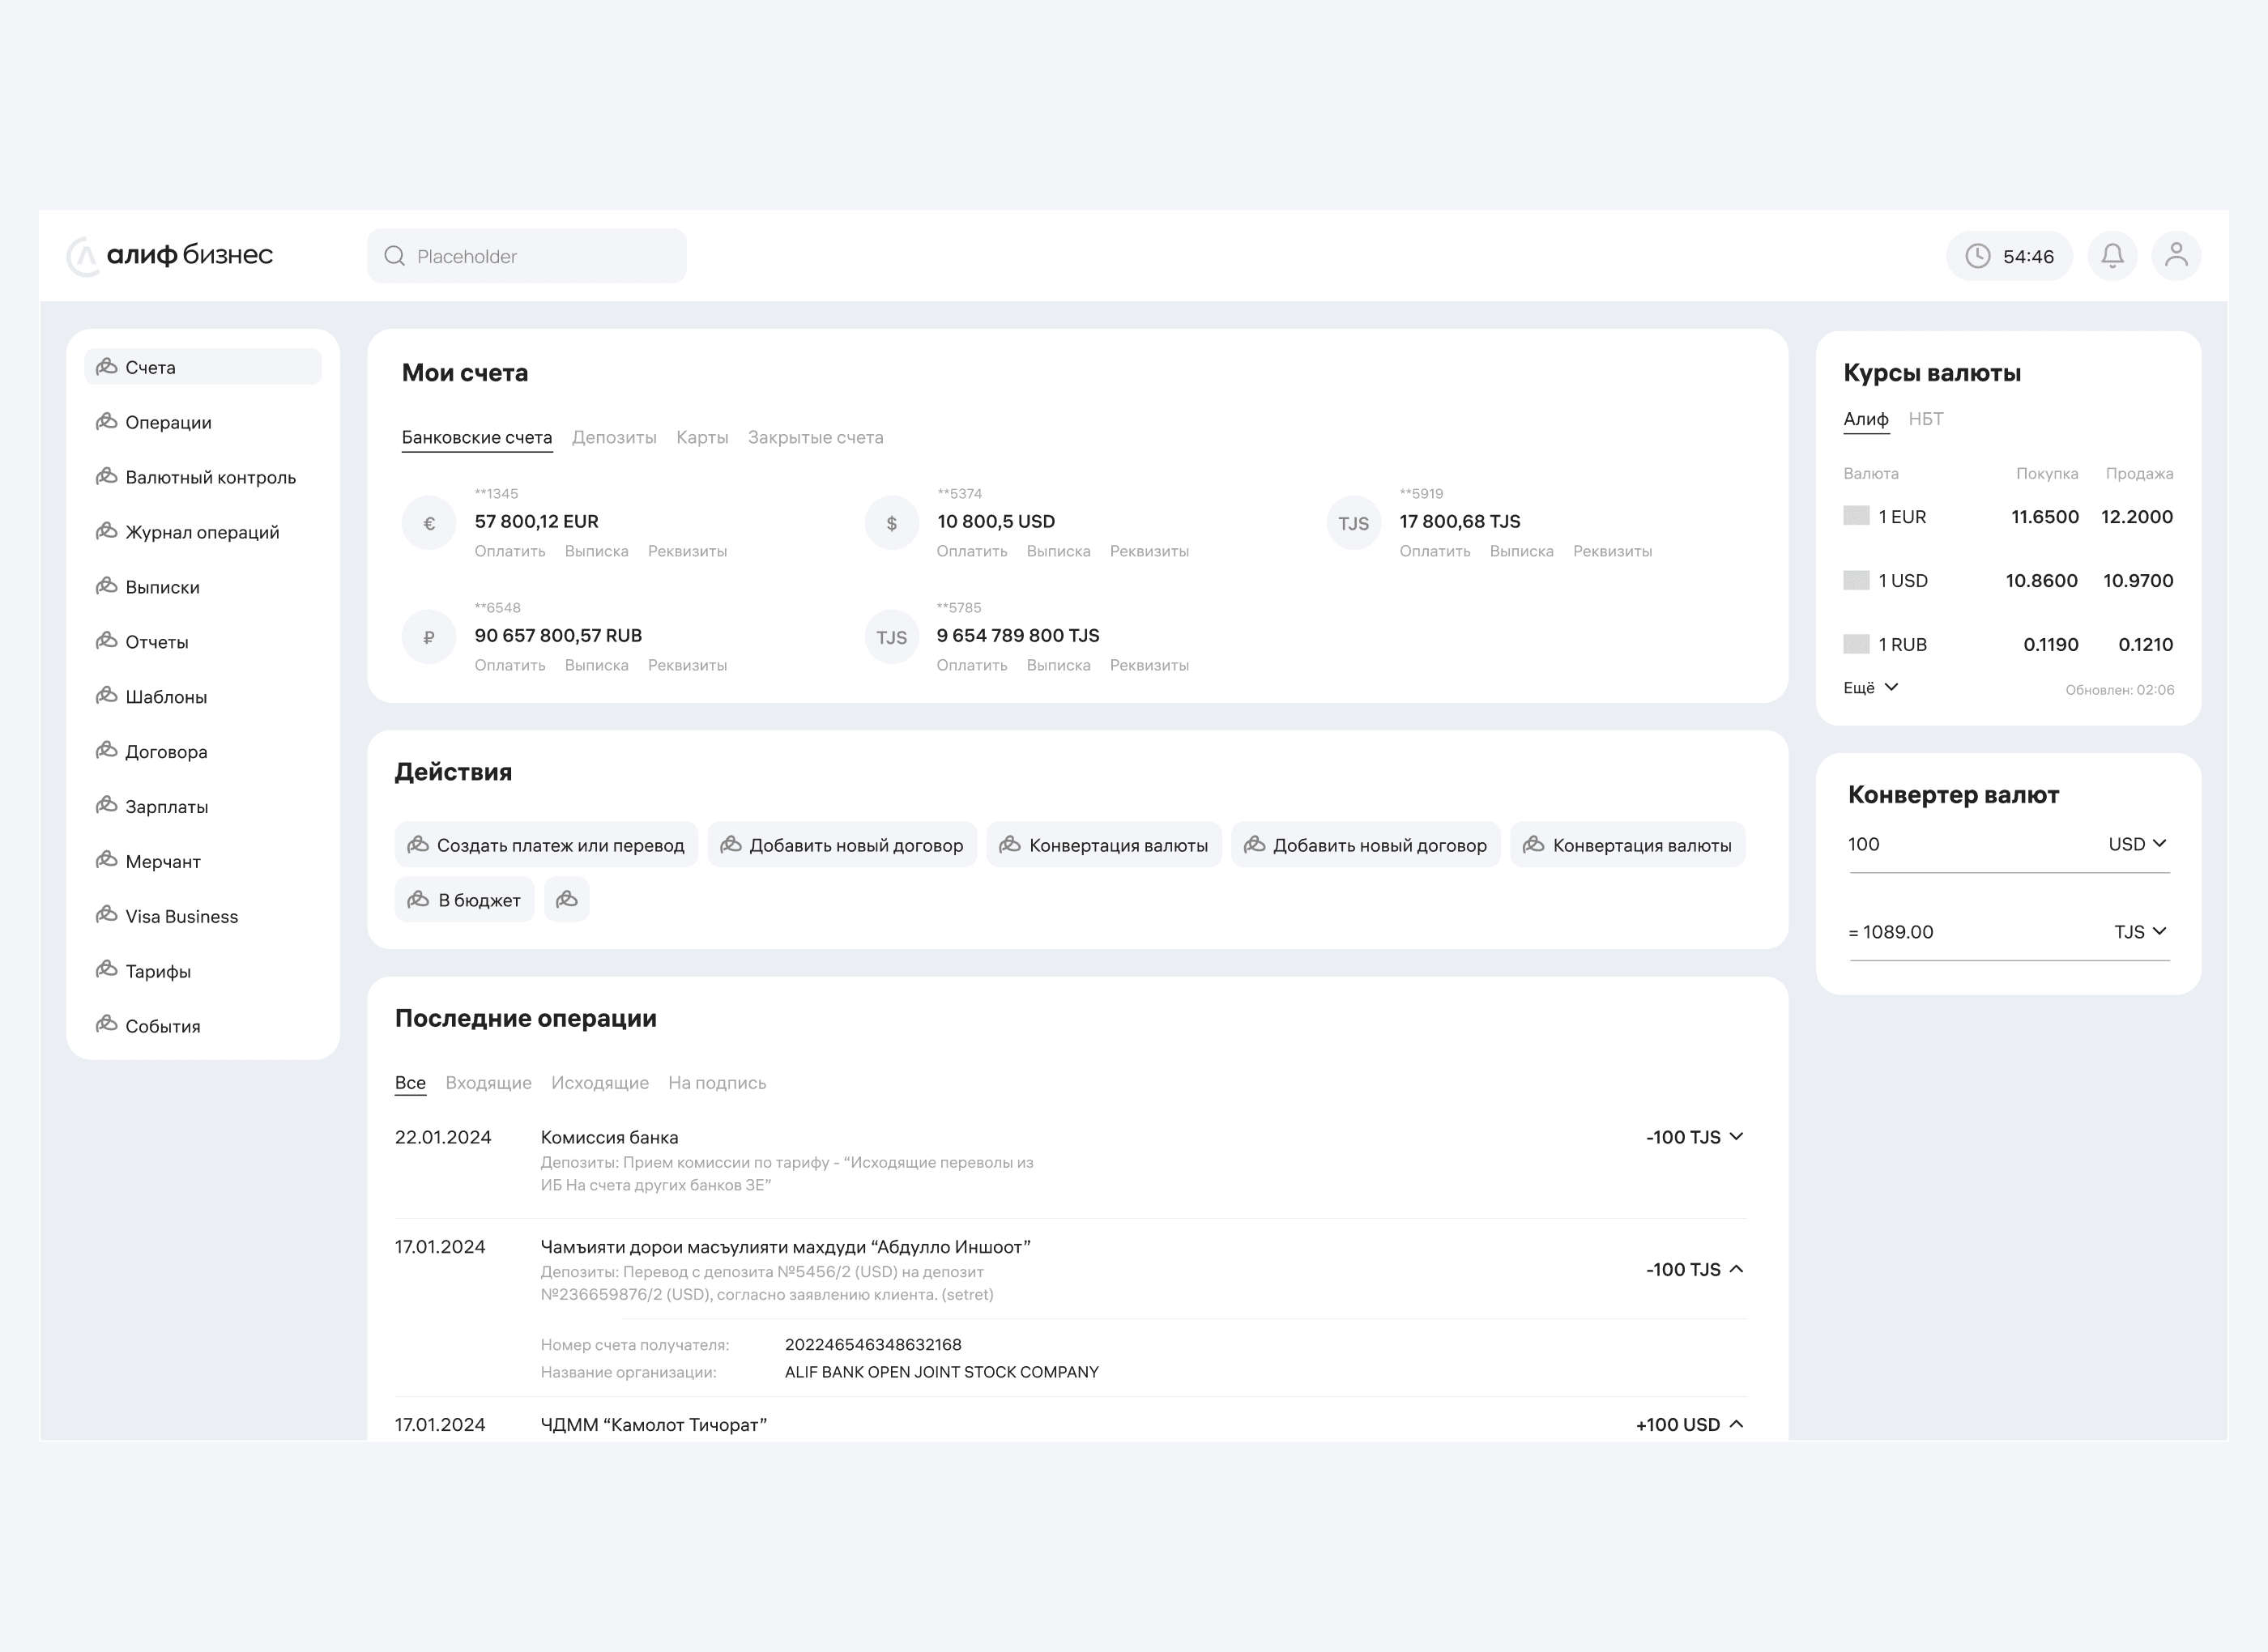Expand more currency rates with Ещё
This screenshot has width=2268, height=1652.
[1870, 688]
